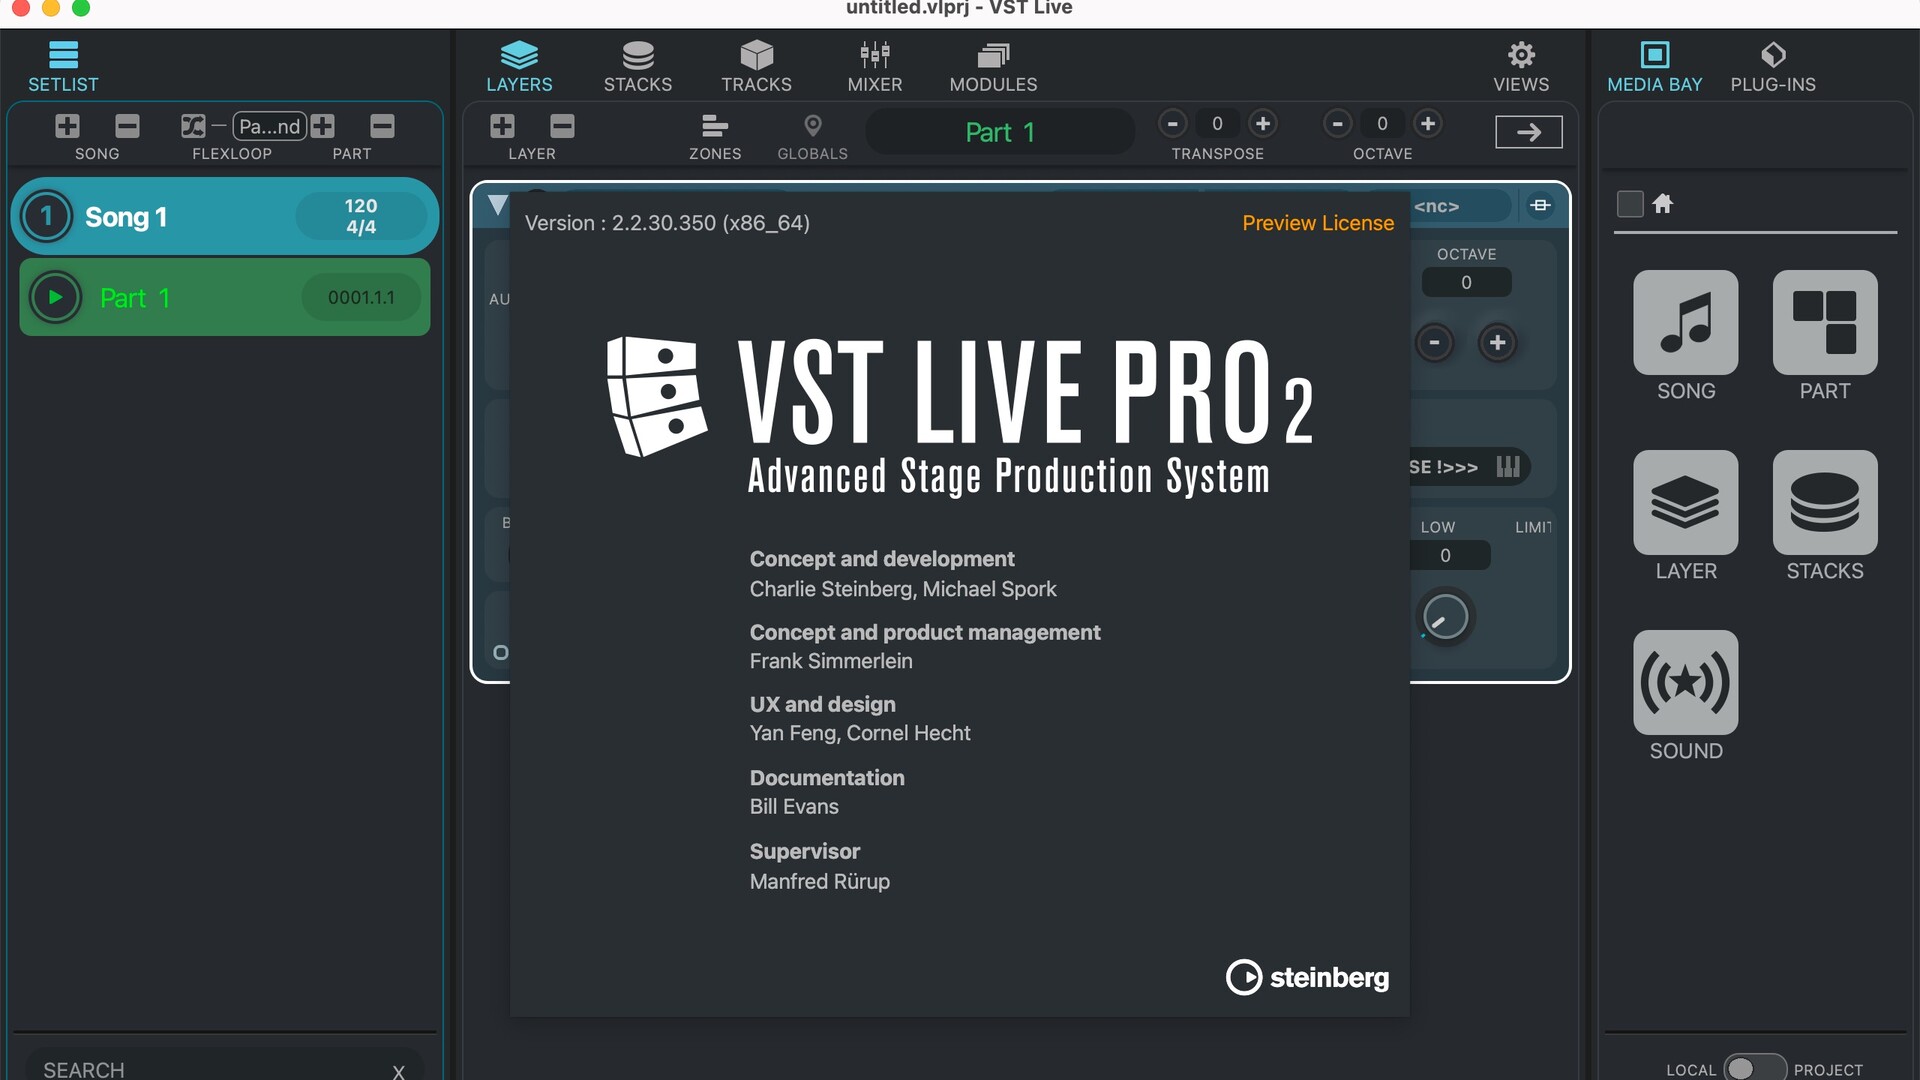The image size is (1920, 1080).
Task: Open the Tracks tab
Action: pyautogui.click(x=756, y=66)
